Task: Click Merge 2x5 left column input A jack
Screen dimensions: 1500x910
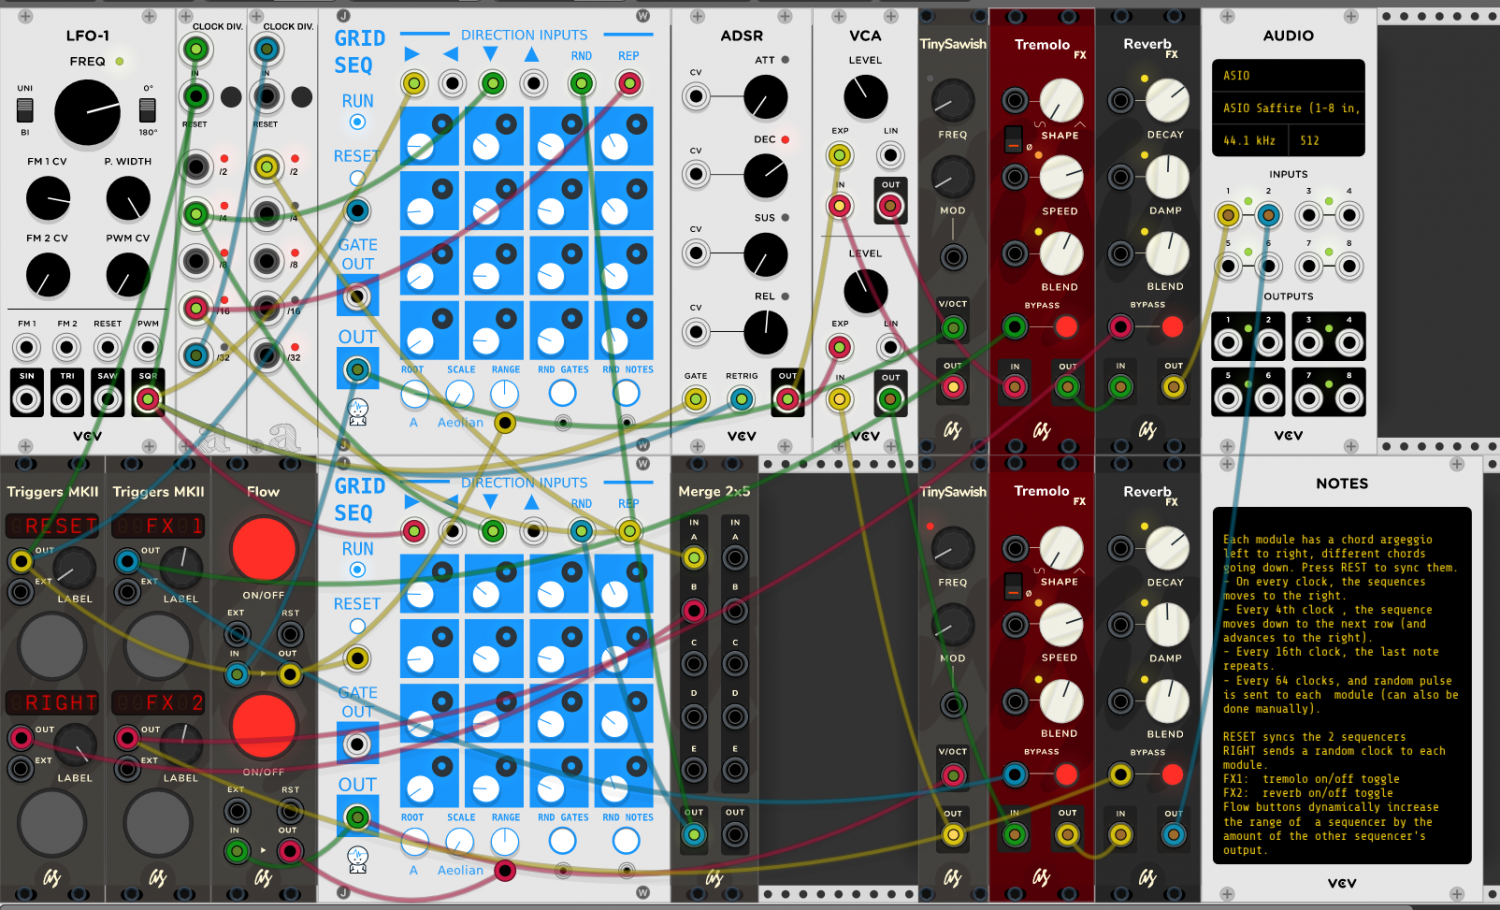Action: (x=694, y=558)
